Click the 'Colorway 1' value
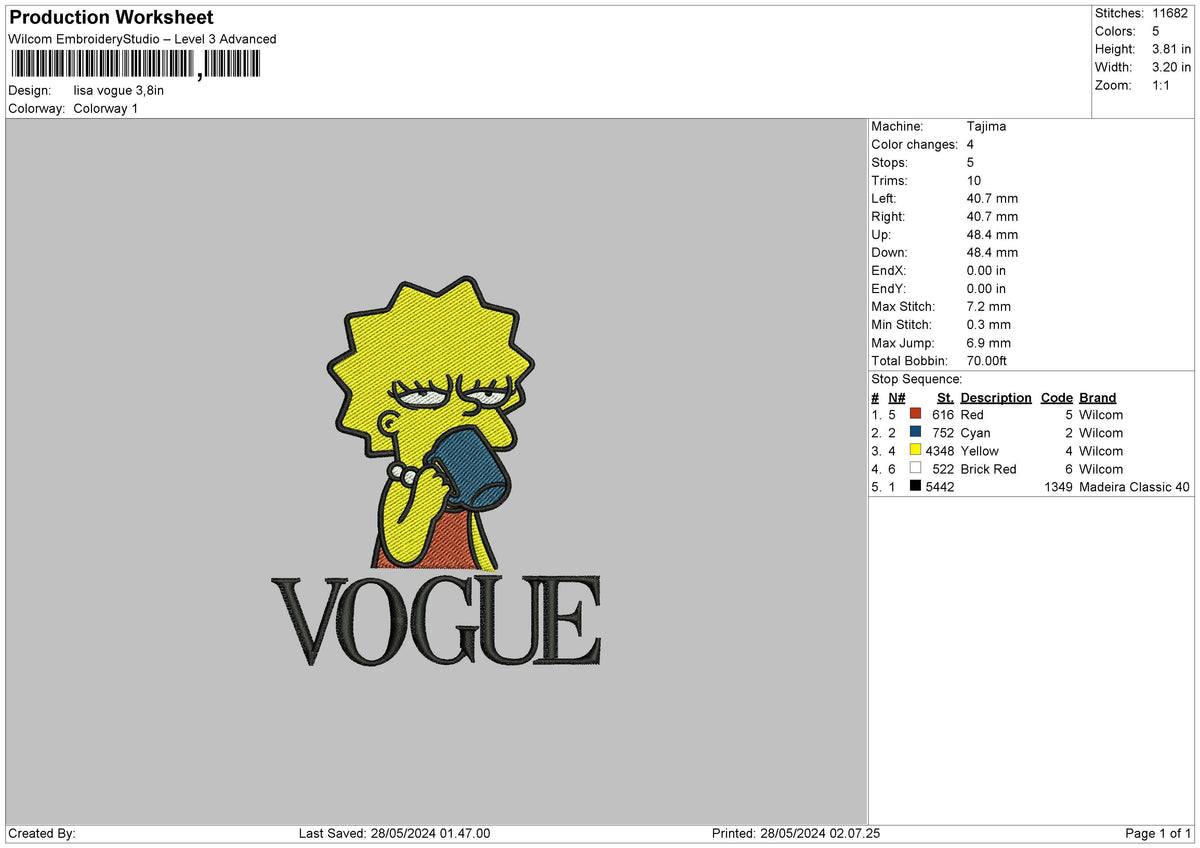 pos(106,108)
